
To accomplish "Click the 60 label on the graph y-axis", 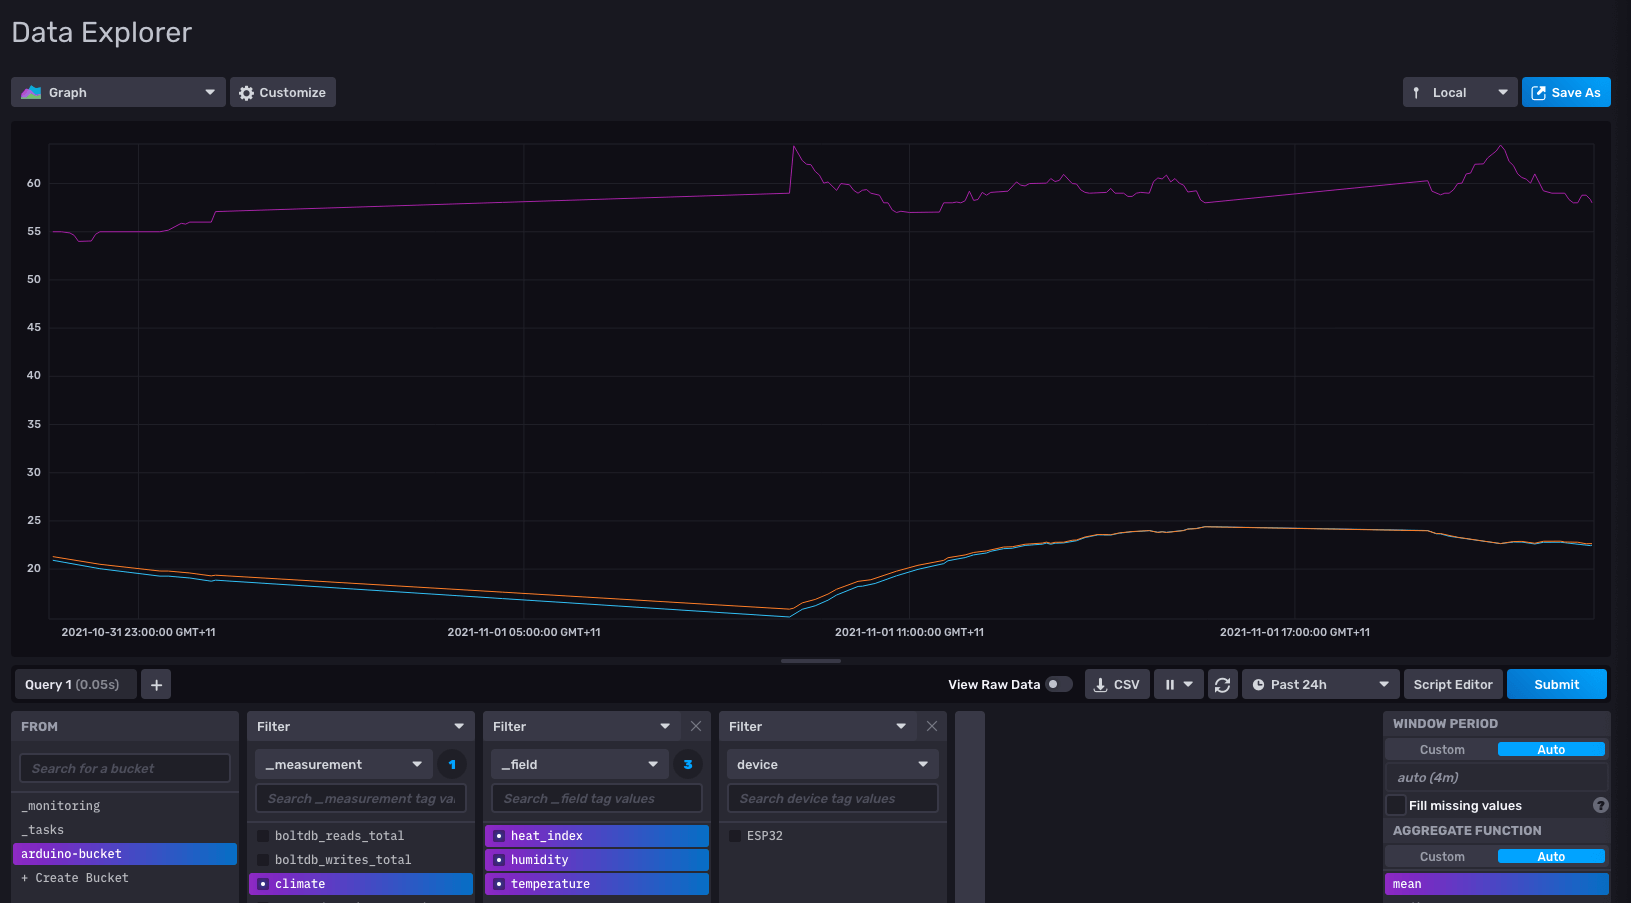I will (x=34, y=183).
